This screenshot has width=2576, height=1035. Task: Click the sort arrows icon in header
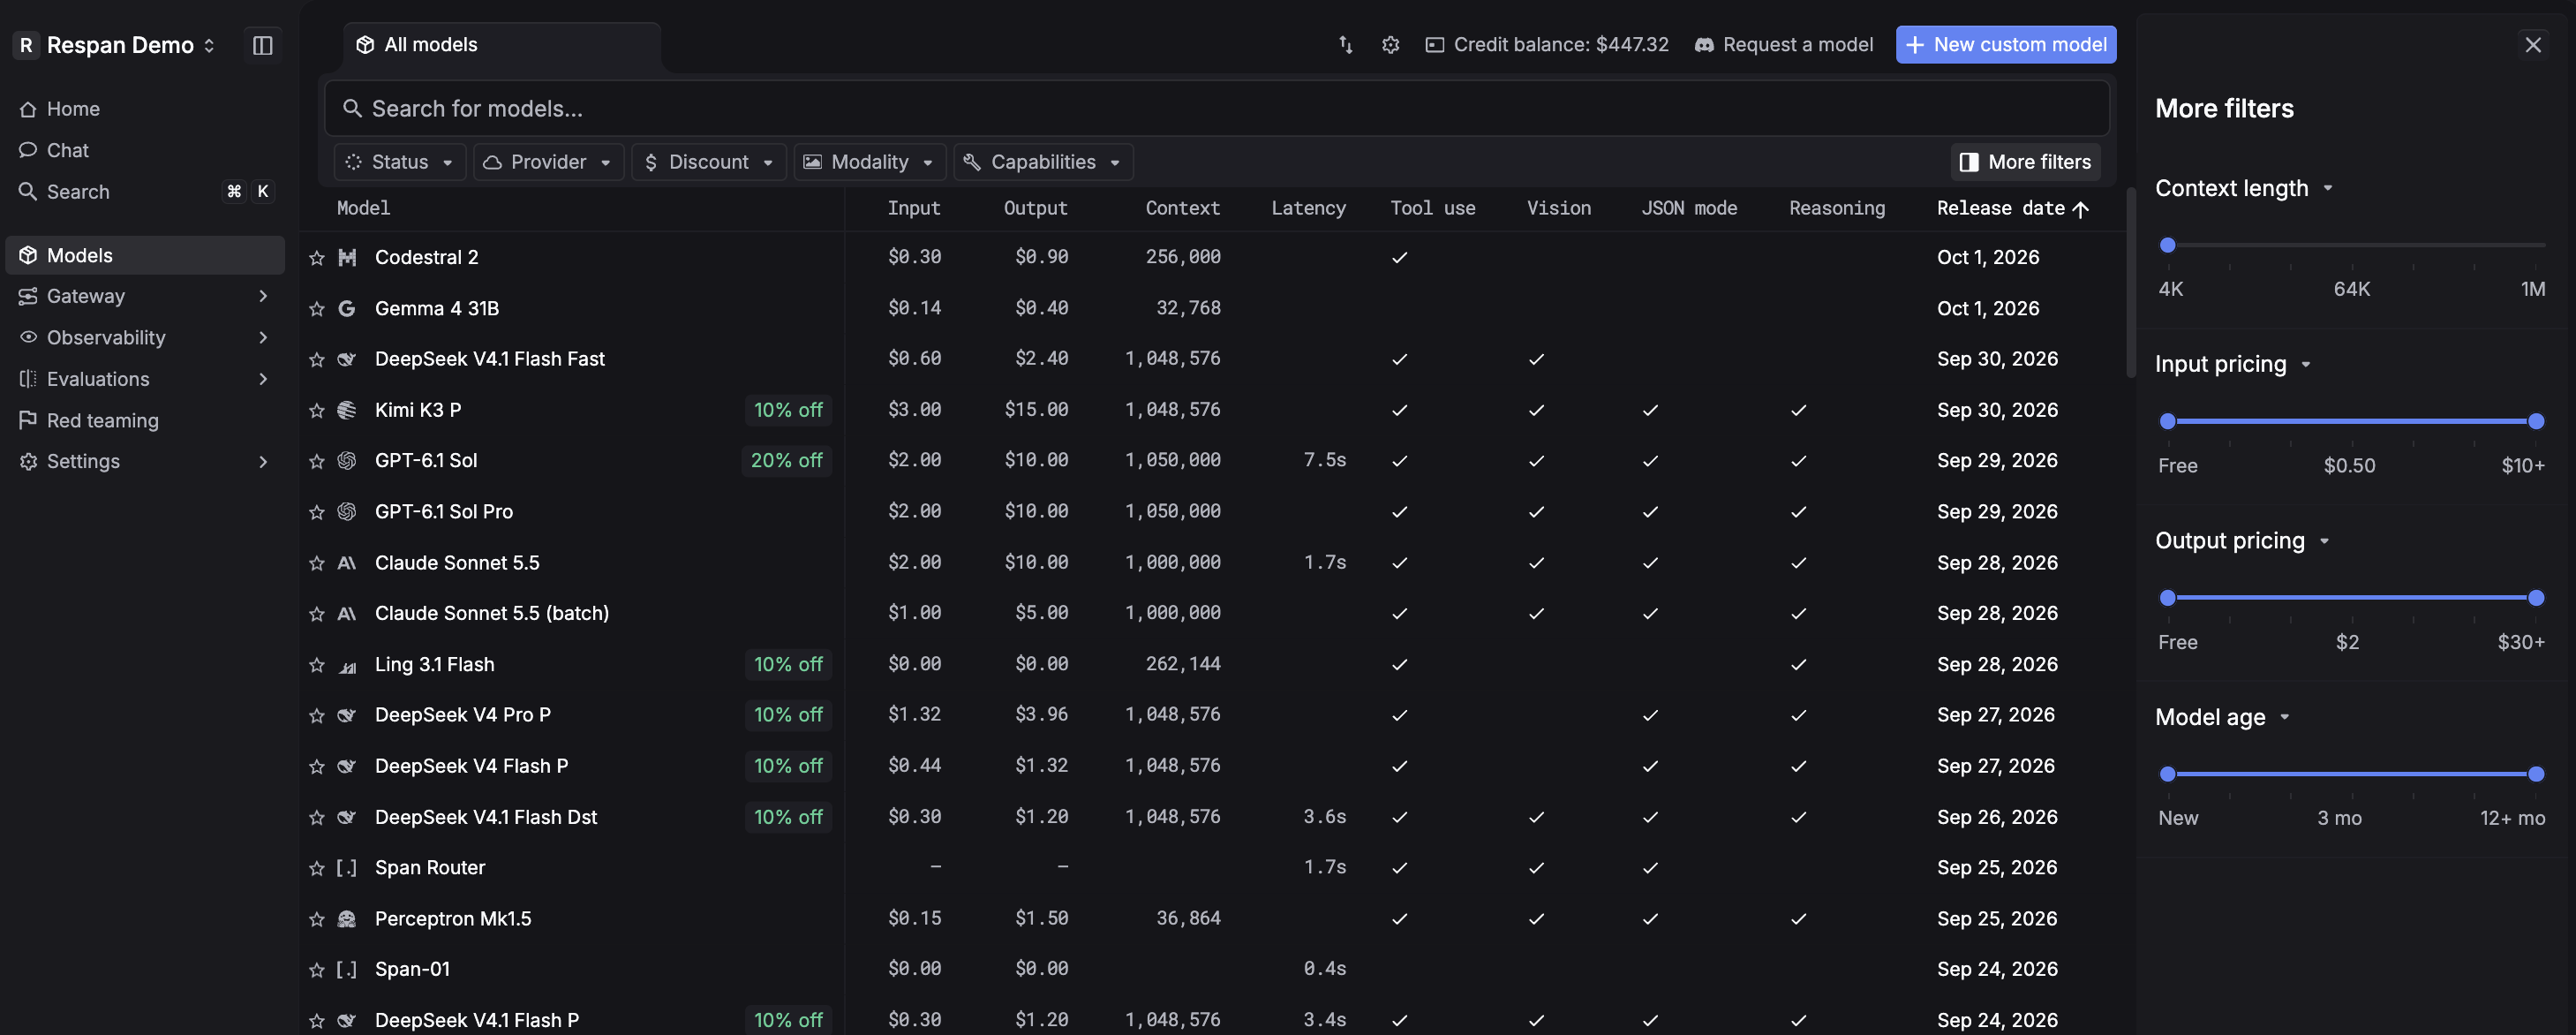[1345, 45]
